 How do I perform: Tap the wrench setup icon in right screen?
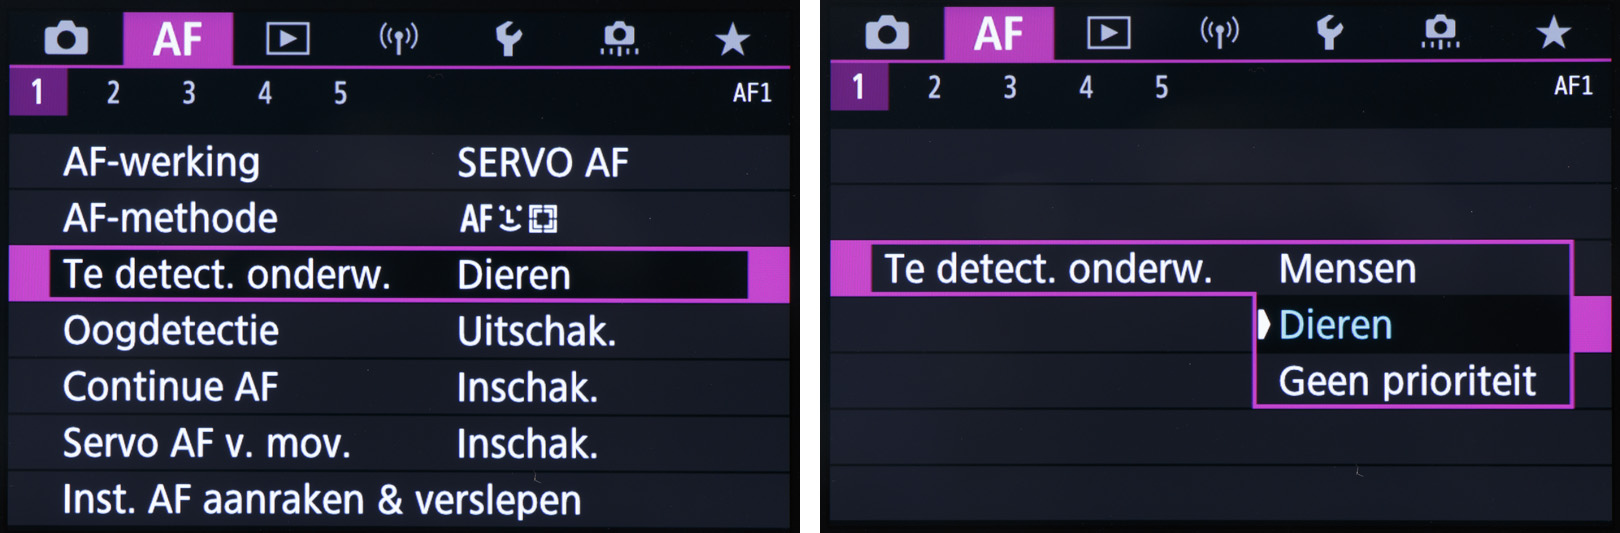click(x=1329, y=33)
